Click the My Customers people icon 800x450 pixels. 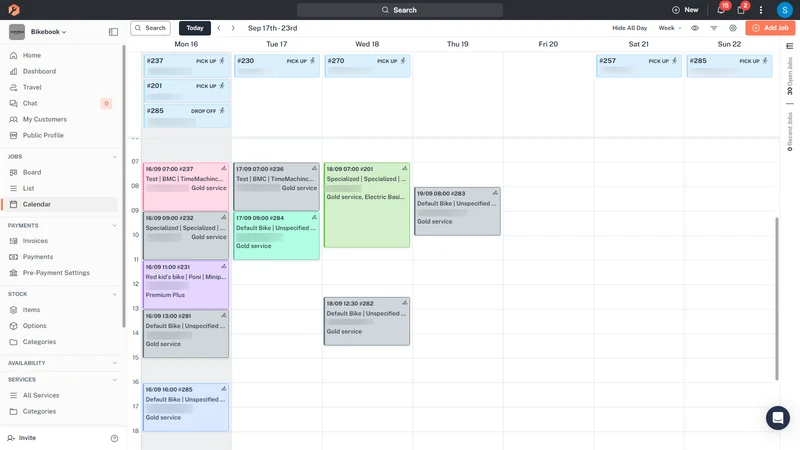13,119
